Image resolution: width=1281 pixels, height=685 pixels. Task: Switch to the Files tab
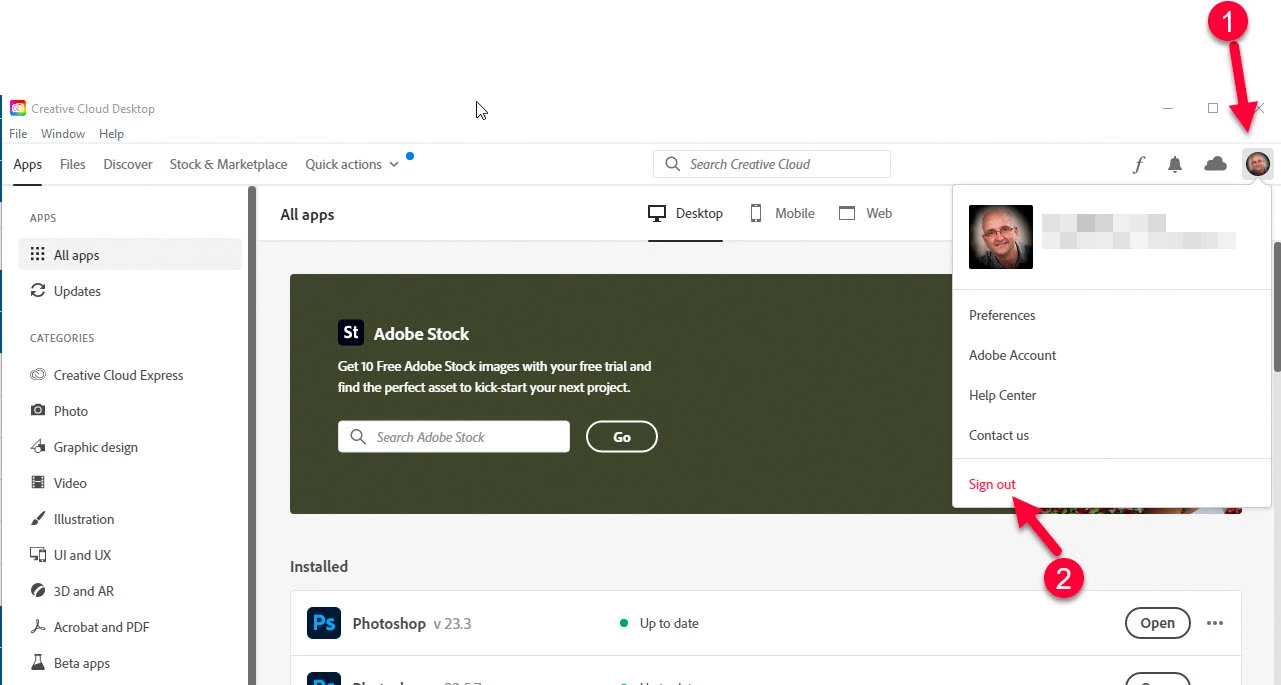(73, 164)
